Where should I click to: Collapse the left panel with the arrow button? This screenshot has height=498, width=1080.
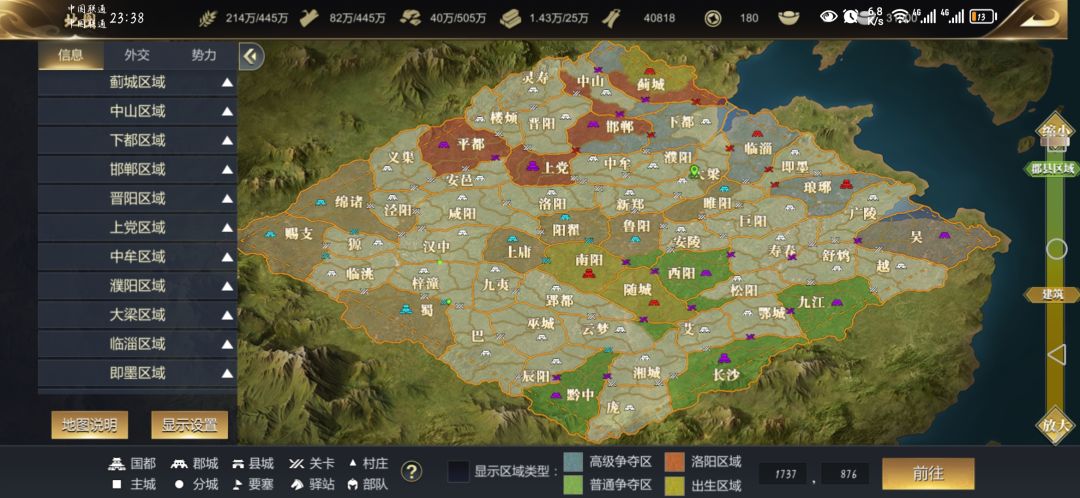(251, 56)
